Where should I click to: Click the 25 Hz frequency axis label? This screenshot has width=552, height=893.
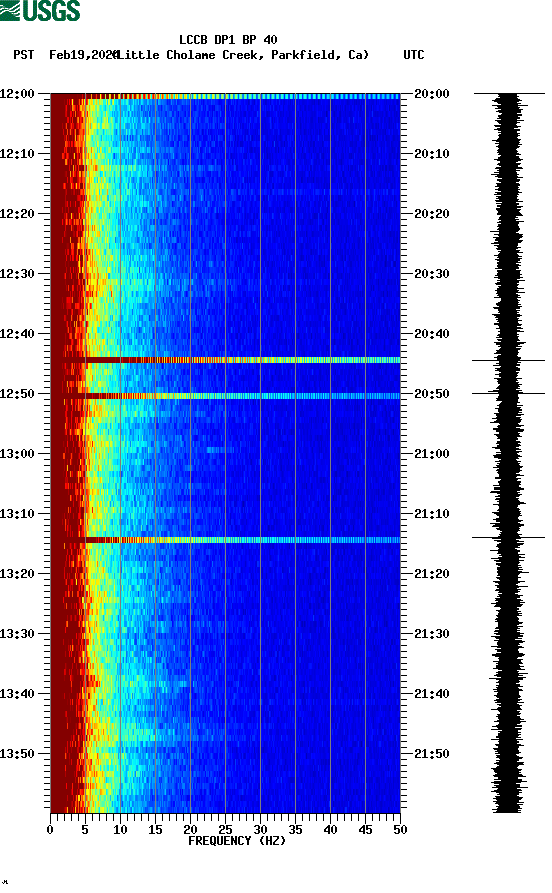(x=225, y=830)
